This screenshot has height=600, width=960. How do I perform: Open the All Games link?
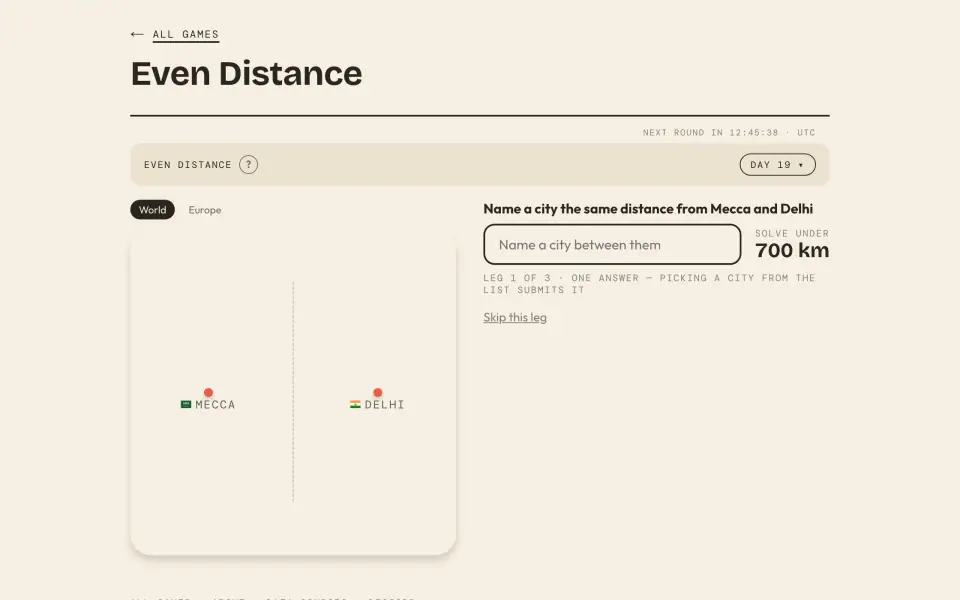[186, 34]
